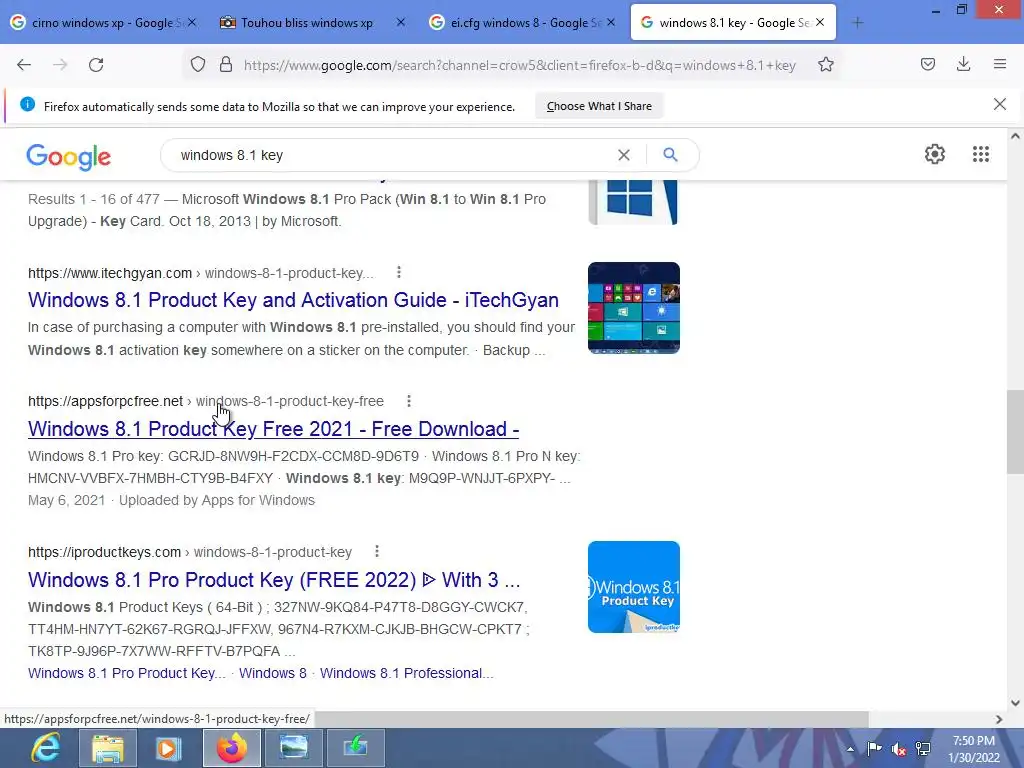Image resolution: width=1024 pixels, height=768 pixels.
Task: Show site security padlock info
Action: (226, 65)
